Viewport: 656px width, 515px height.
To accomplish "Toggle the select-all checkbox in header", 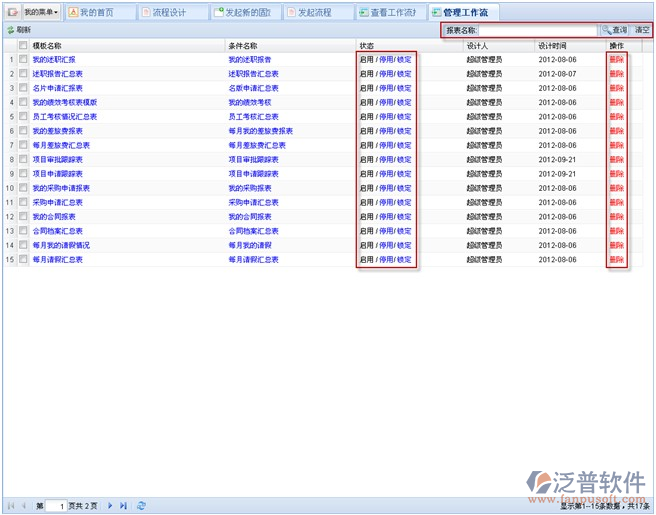I will tap(23, 46).
